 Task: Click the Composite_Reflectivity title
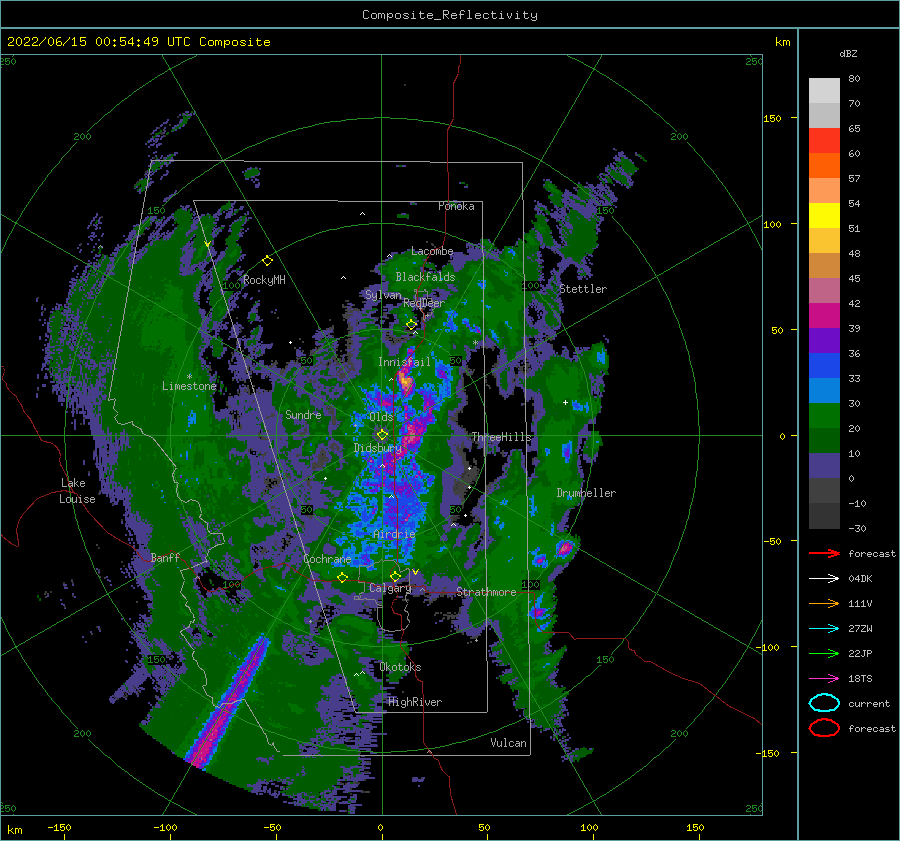click(450, 15)
